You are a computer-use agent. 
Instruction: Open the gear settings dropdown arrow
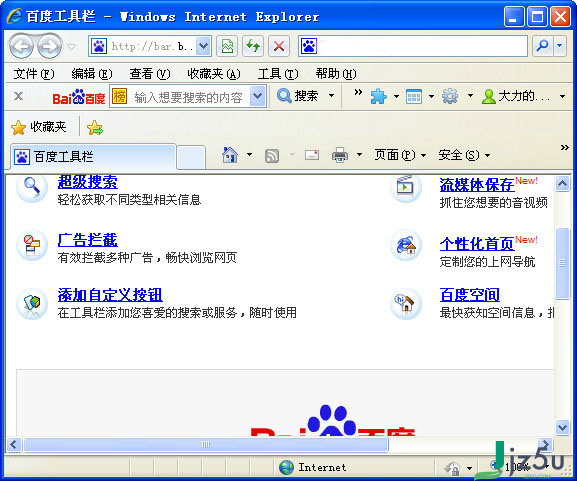pos(470,96)
